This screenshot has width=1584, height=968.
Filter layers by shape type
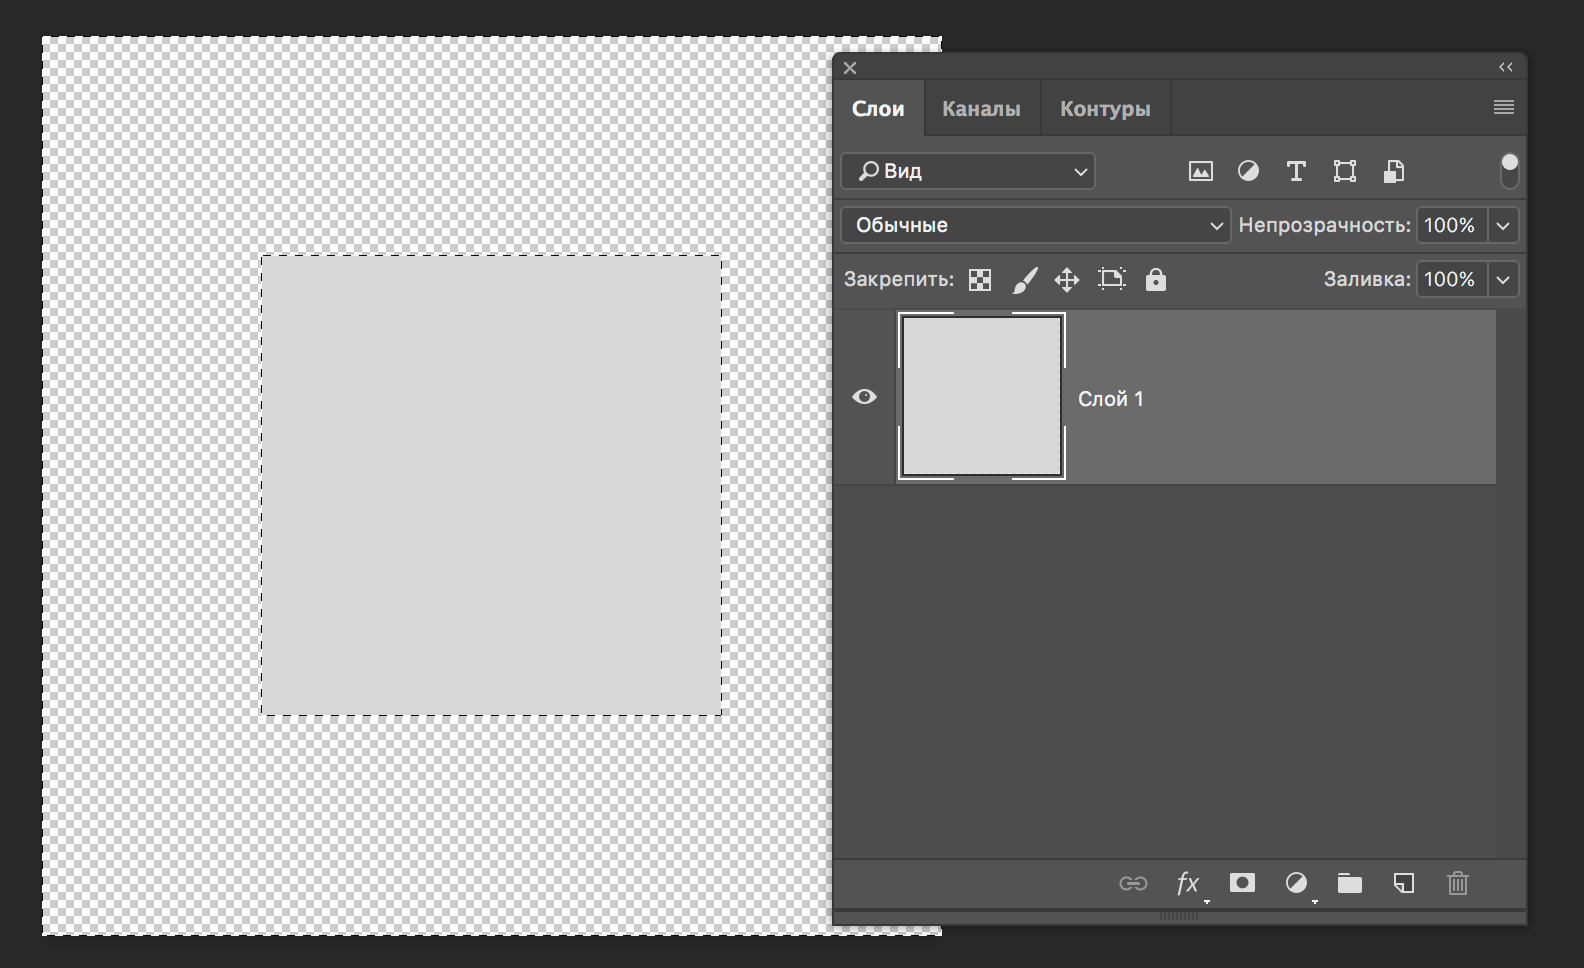[x=1345, y=171]
